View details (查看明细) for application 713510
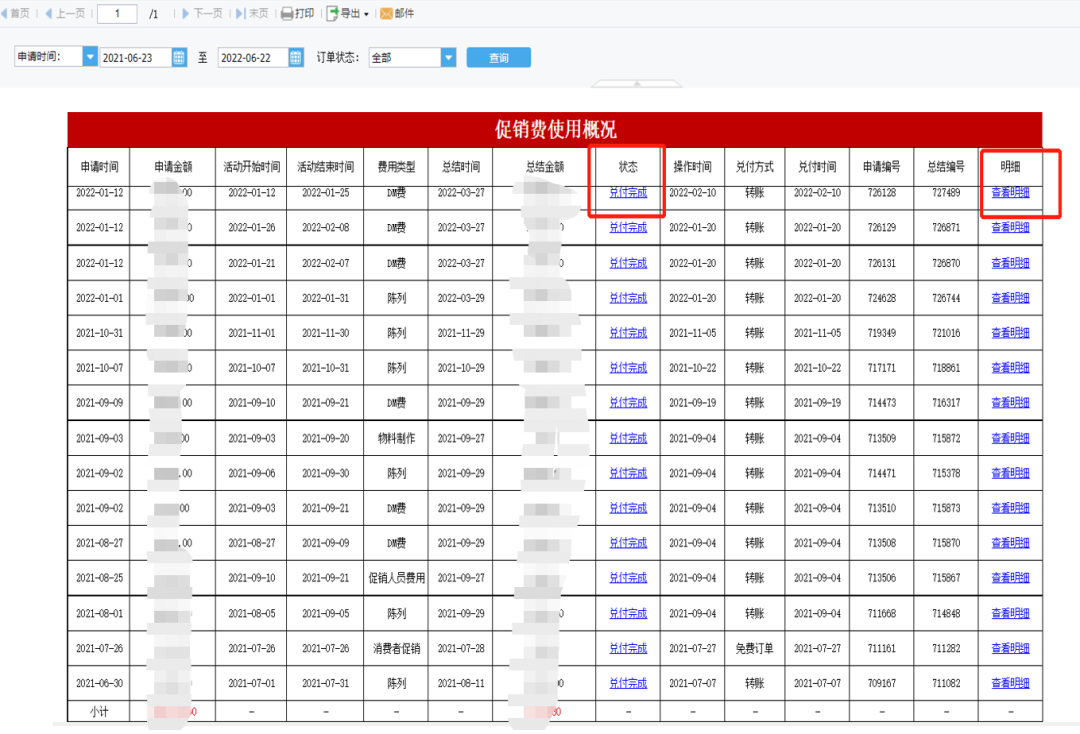This screenshot has height=734, width=1080. [1010, 508]
